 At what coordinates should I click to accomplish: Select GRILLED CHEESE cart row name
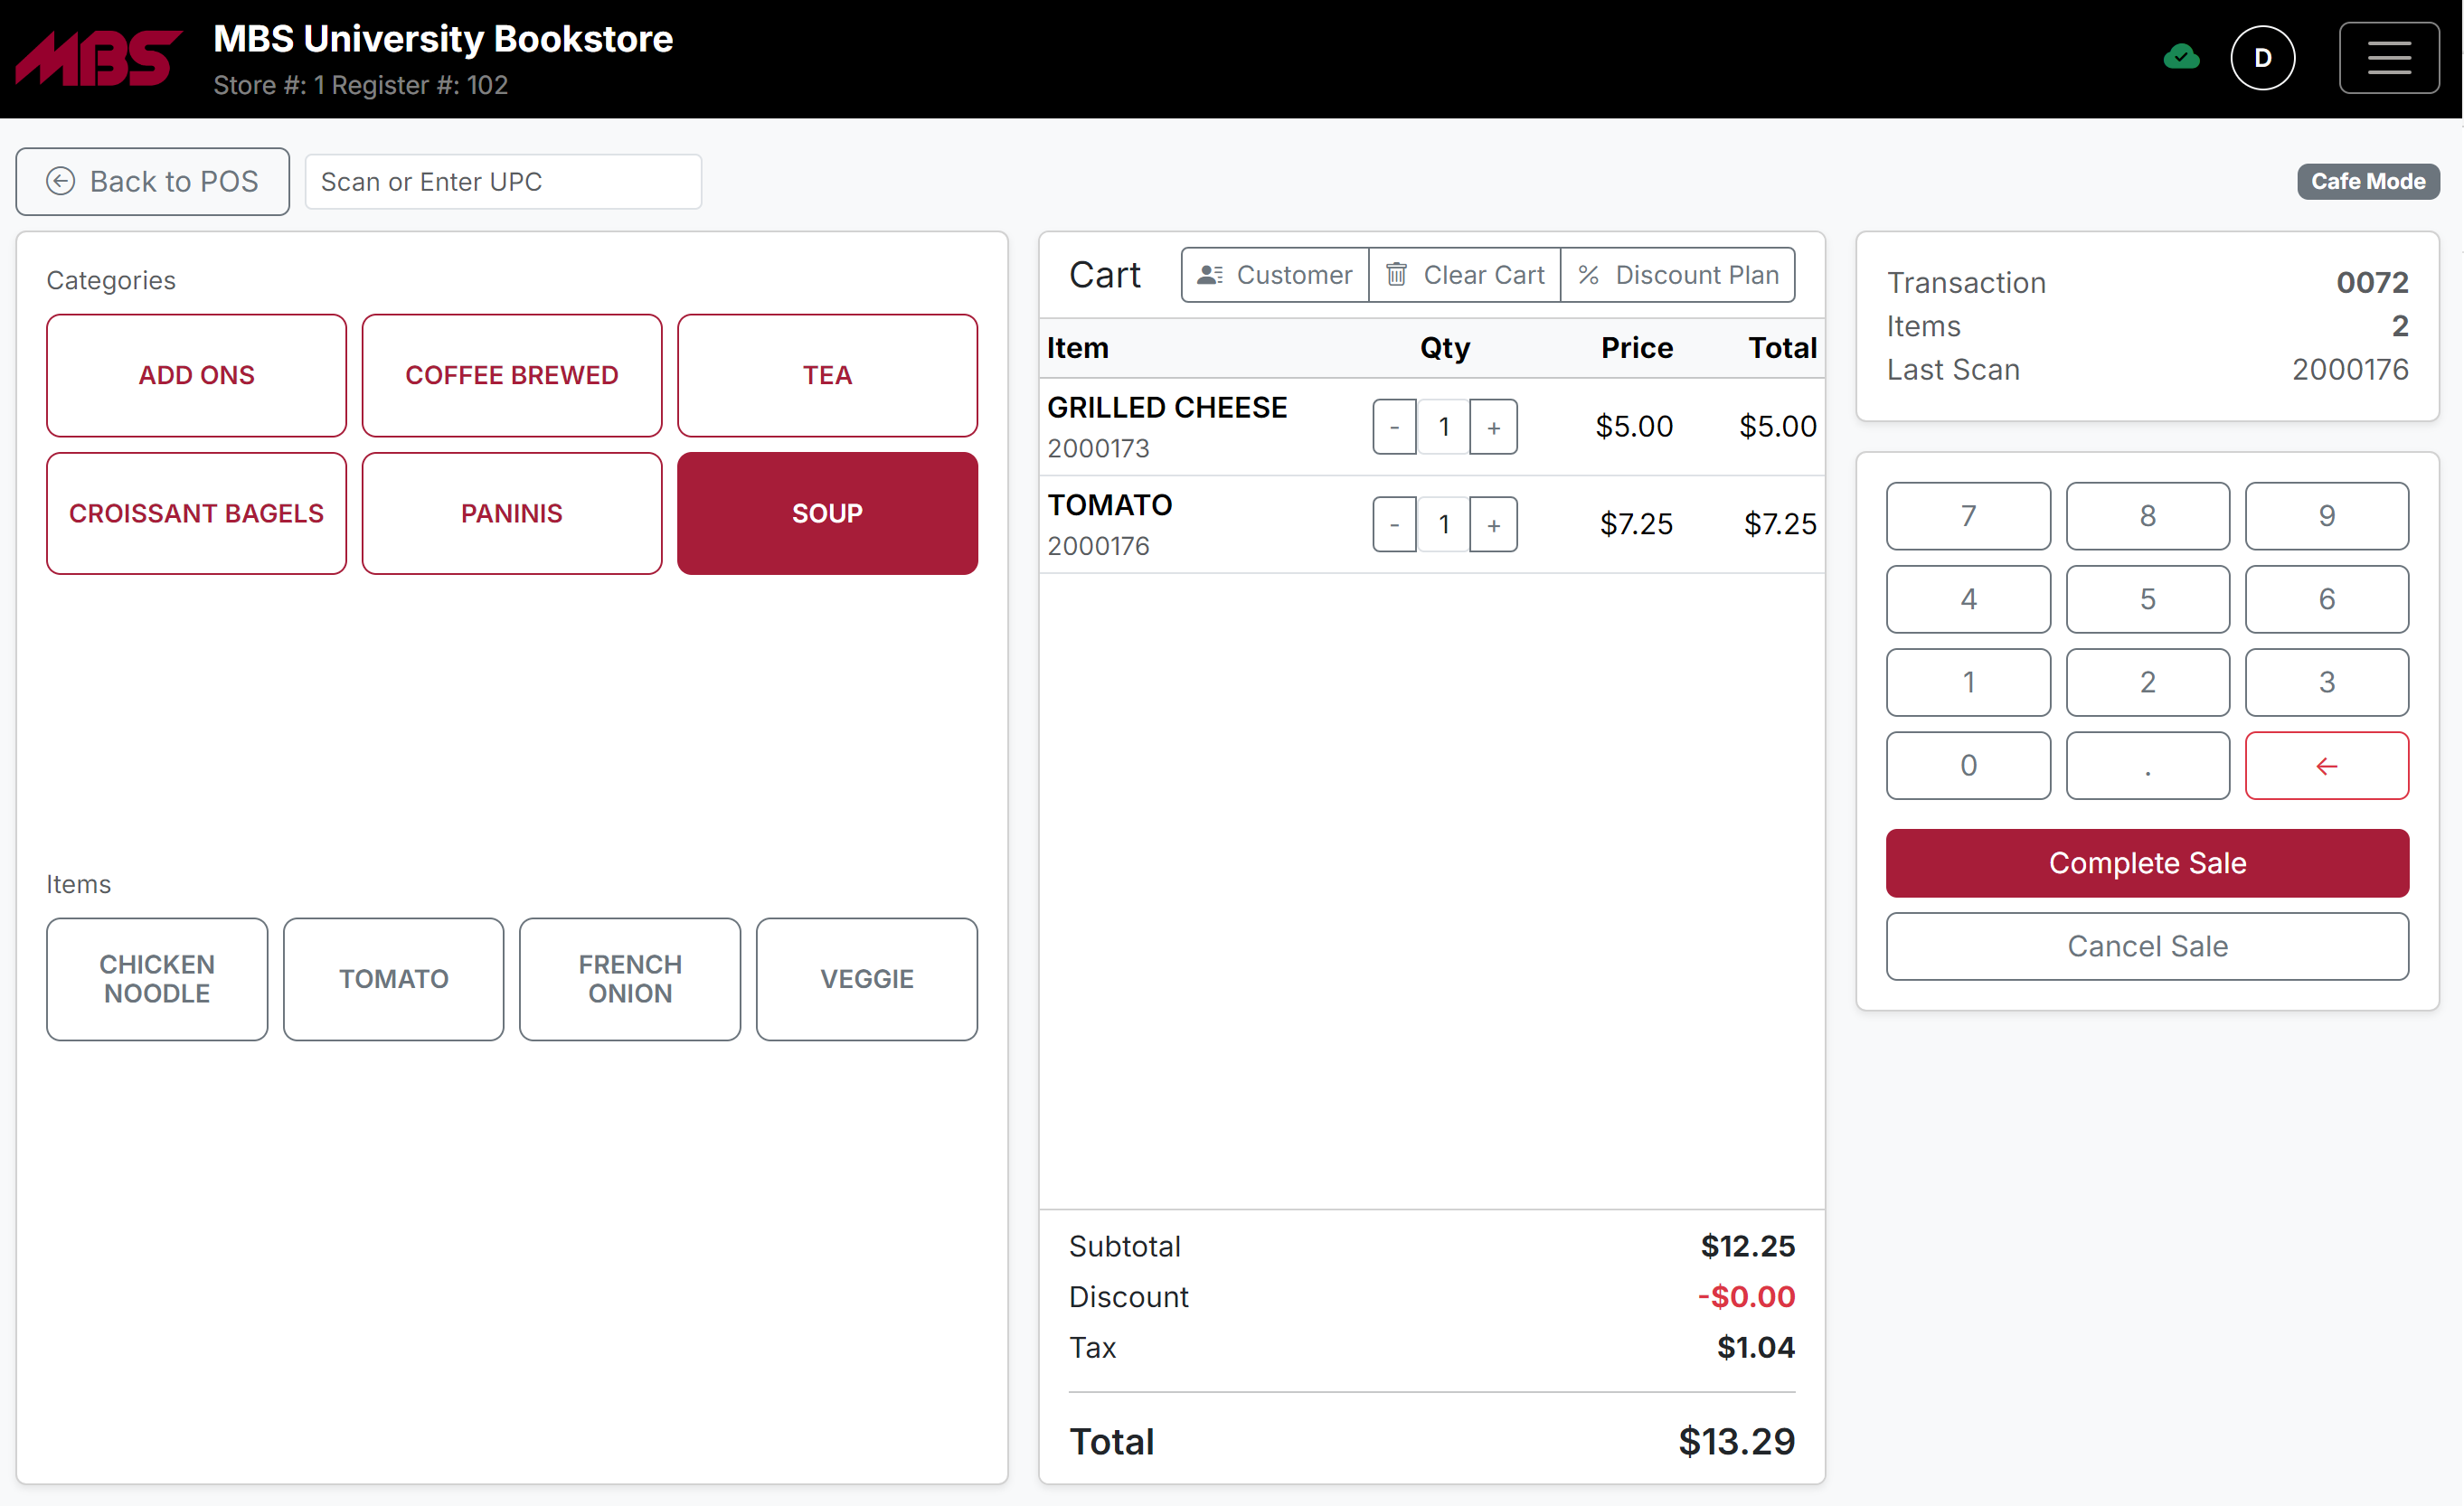[1167, 408]
